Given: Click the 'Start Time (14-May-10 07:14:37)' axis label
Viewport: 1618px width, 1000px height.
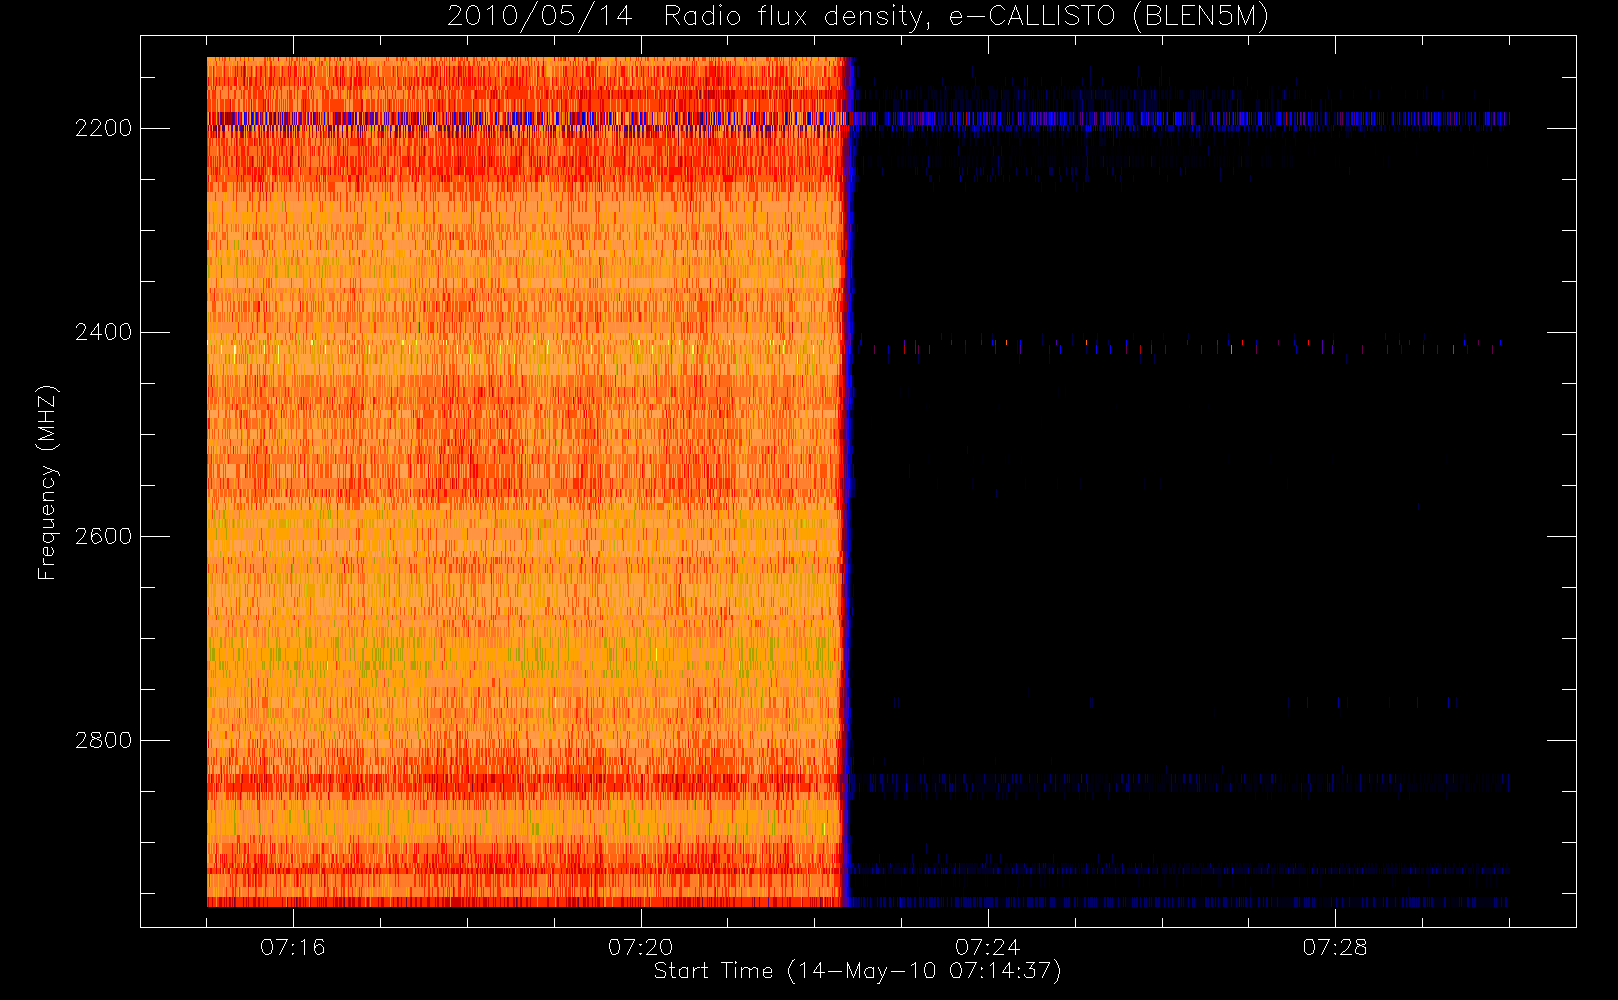Looking at the screenshot, I should pos(857,971).
